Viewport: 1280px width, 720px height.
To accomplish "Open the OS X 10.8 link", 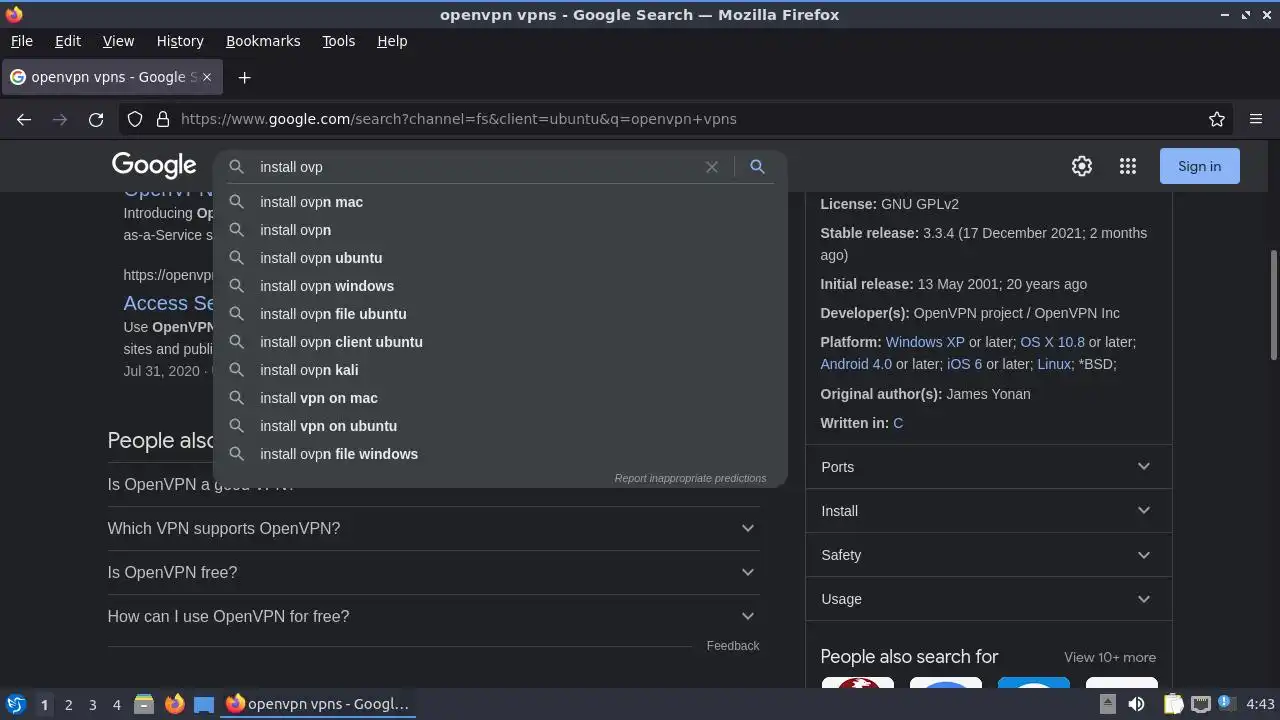I will [x=1052, y=342].
